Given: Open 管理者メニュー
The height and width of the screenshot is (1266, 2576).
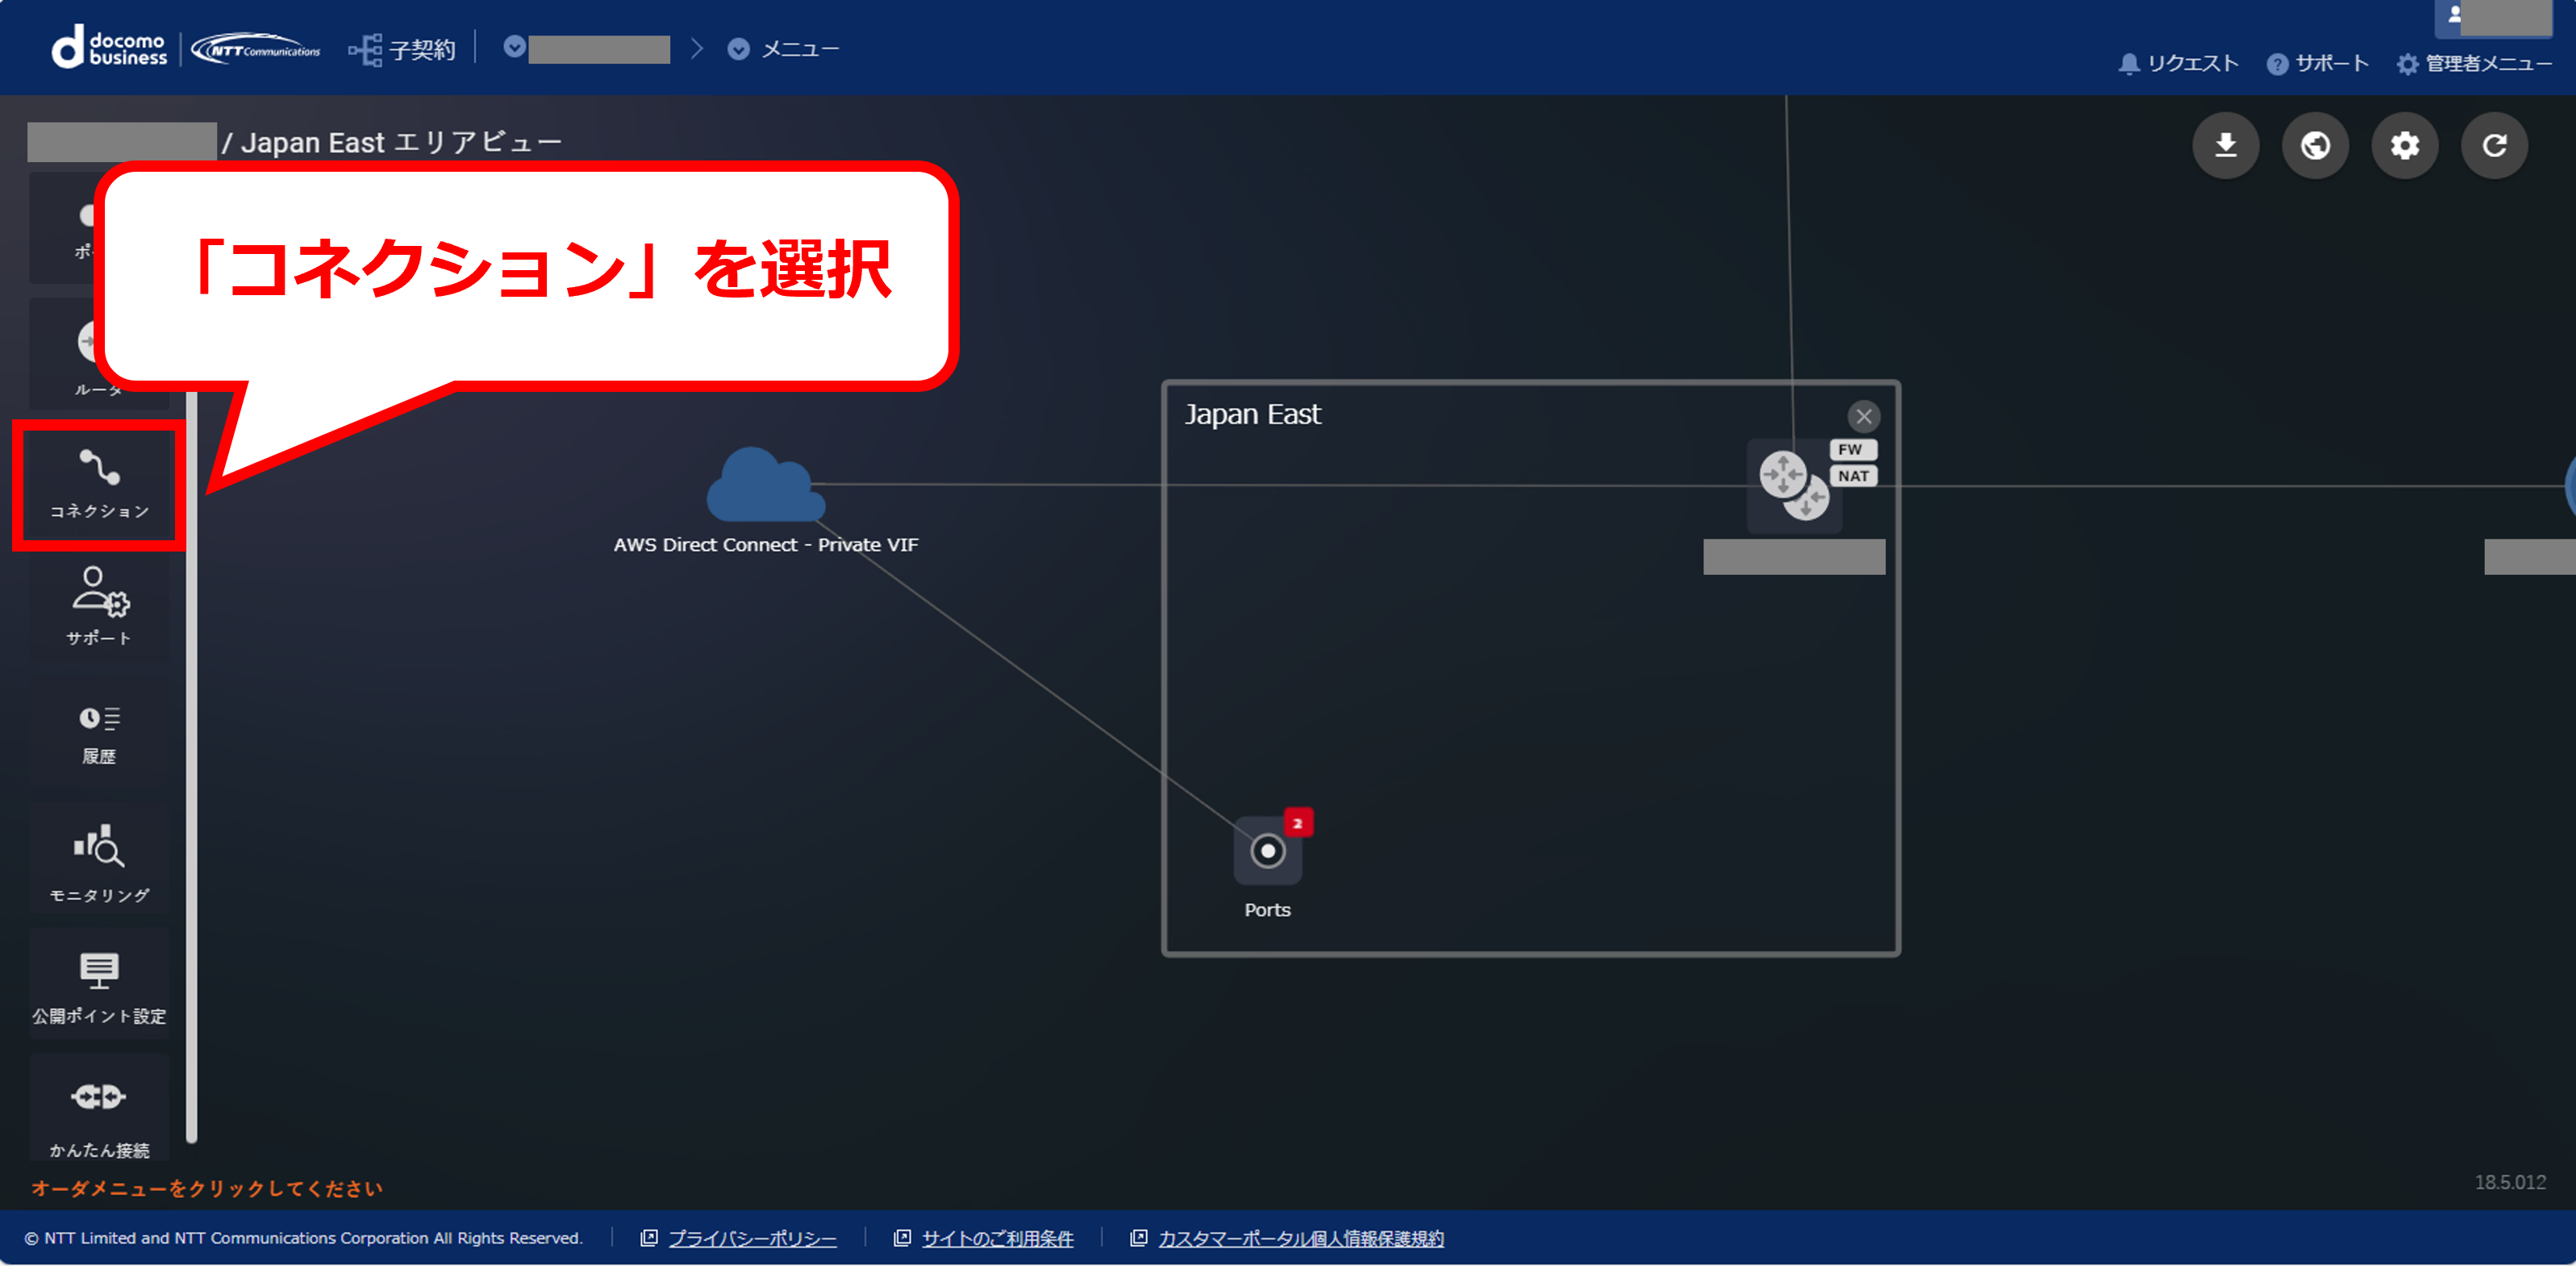Looking at the screenshot, I should 2474,64.
